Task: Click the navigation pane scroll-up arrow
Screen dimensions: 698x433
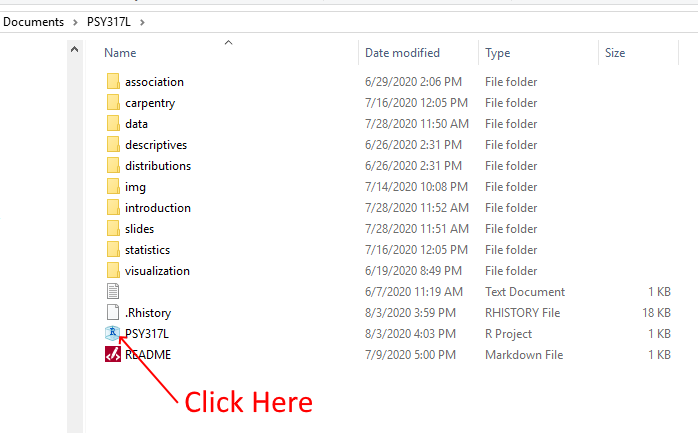Action: coord(75,49)
